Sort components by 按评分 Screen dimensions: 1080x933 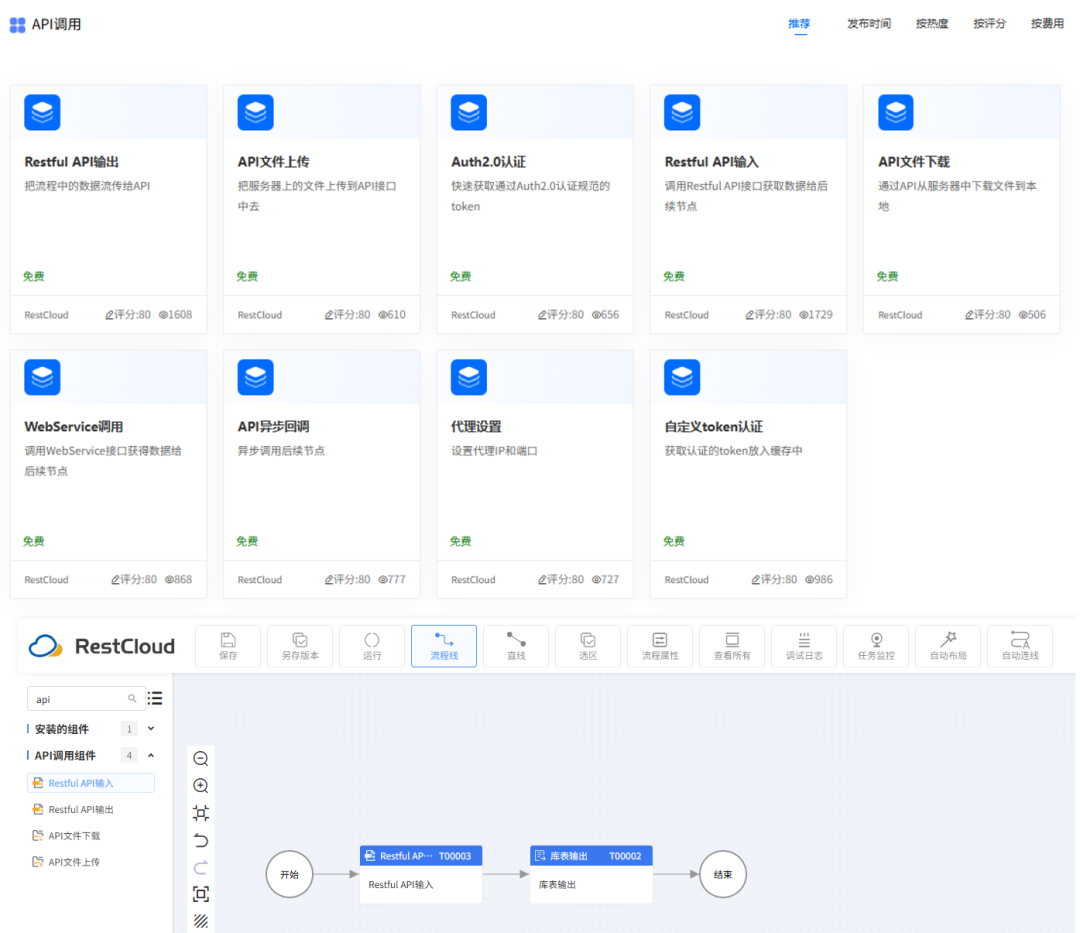[989, 23]
